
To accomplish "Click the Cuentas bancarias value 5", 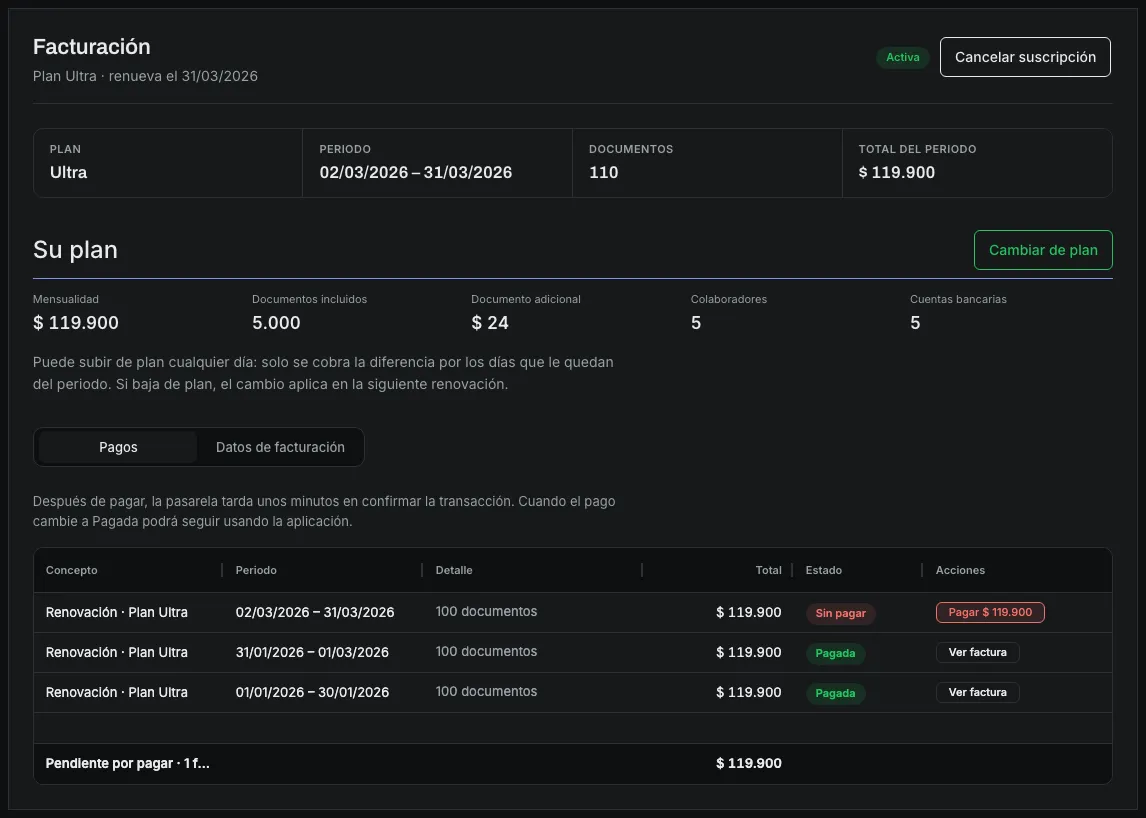I will click(x=915, y=323).
